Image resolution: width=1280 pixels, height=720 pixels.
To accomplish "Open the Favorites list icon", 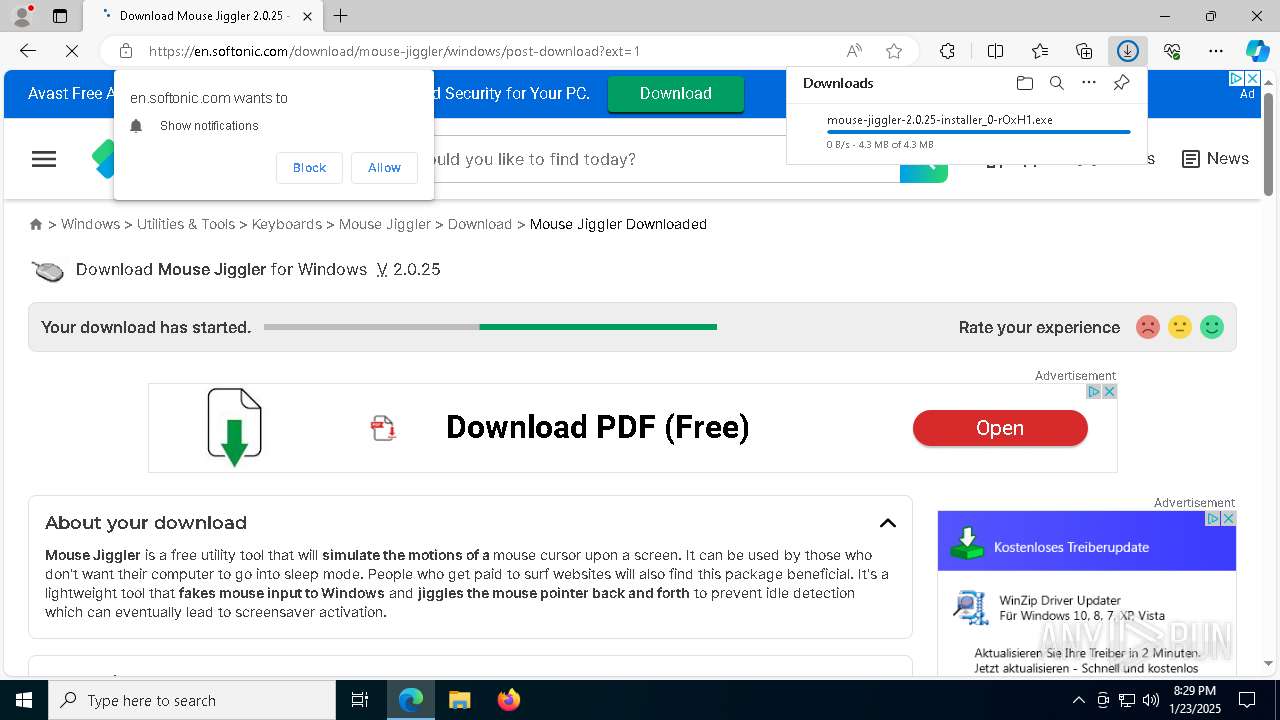I will 1040,51.
